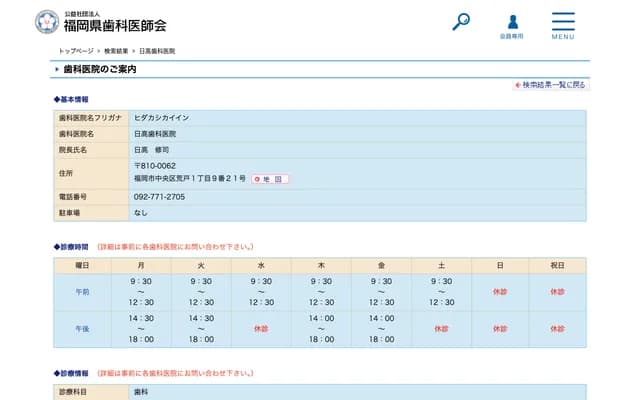Open the 地図 map button
The height and width of the screenshot is (400, 640).
[270, 179]
